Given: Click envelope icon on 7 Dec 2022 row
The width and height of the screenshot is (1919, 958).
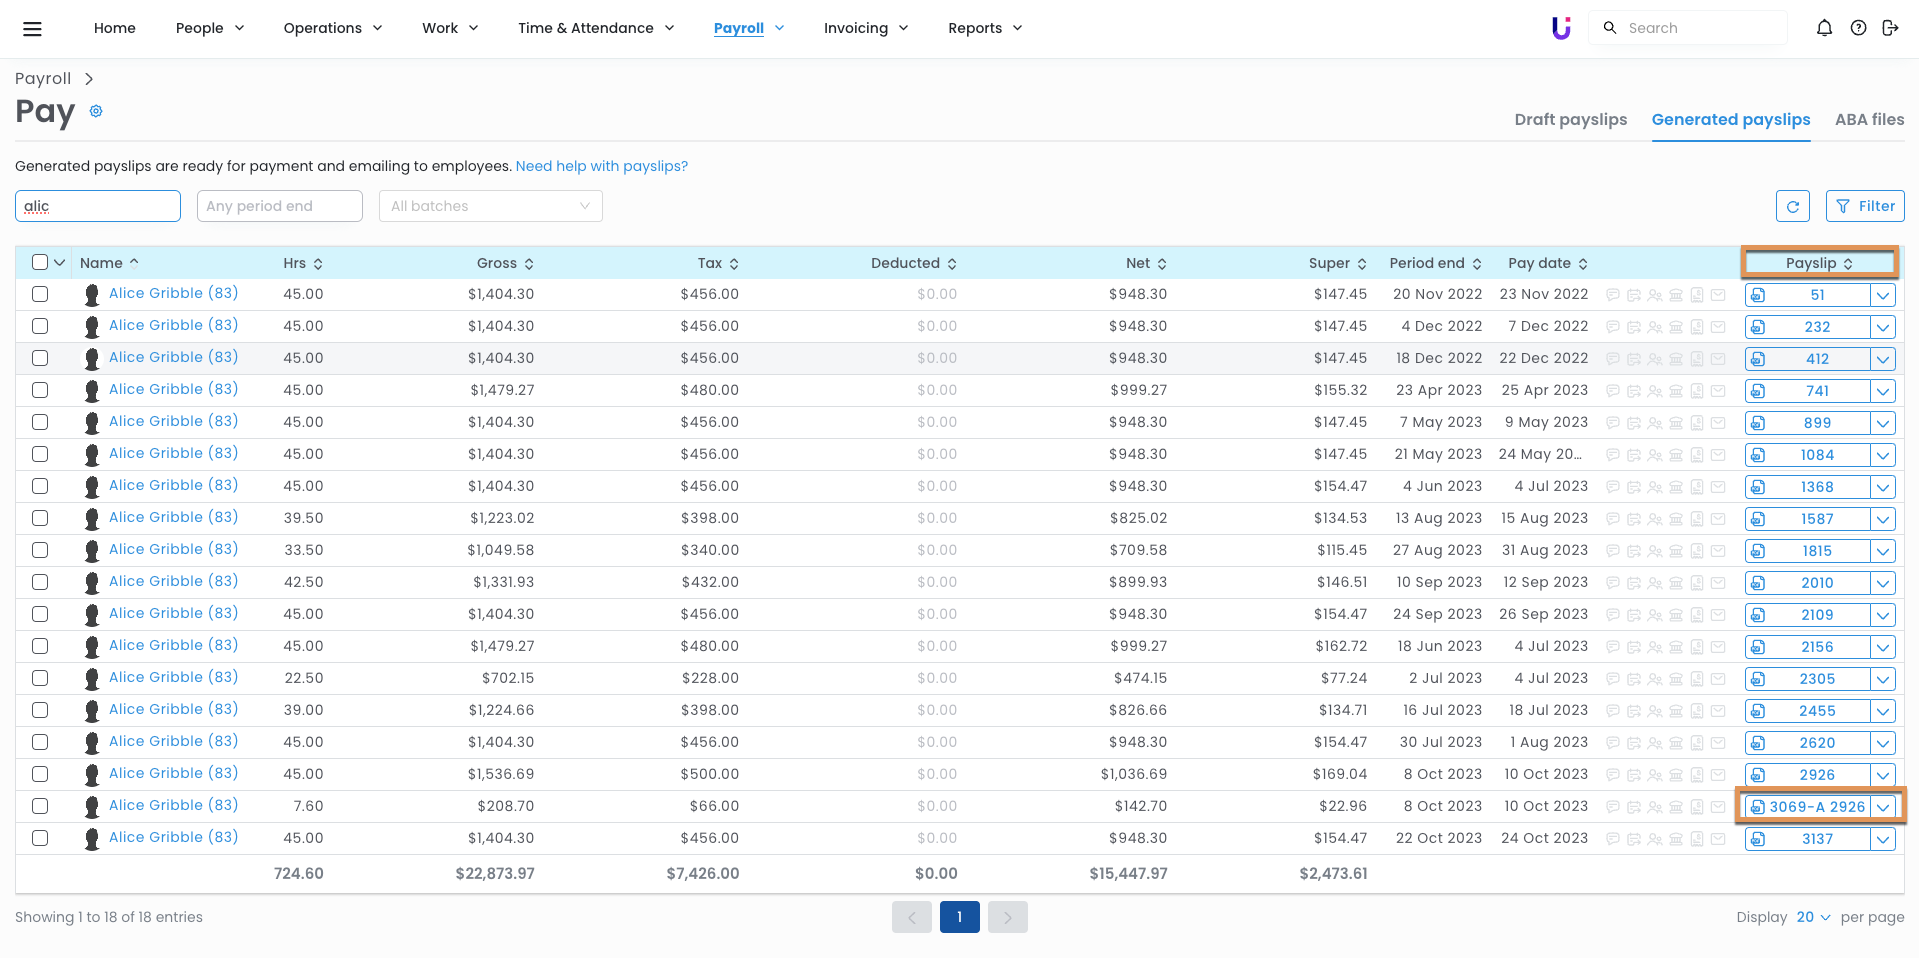Looking at the screenshot, I should click(1718, 327).
